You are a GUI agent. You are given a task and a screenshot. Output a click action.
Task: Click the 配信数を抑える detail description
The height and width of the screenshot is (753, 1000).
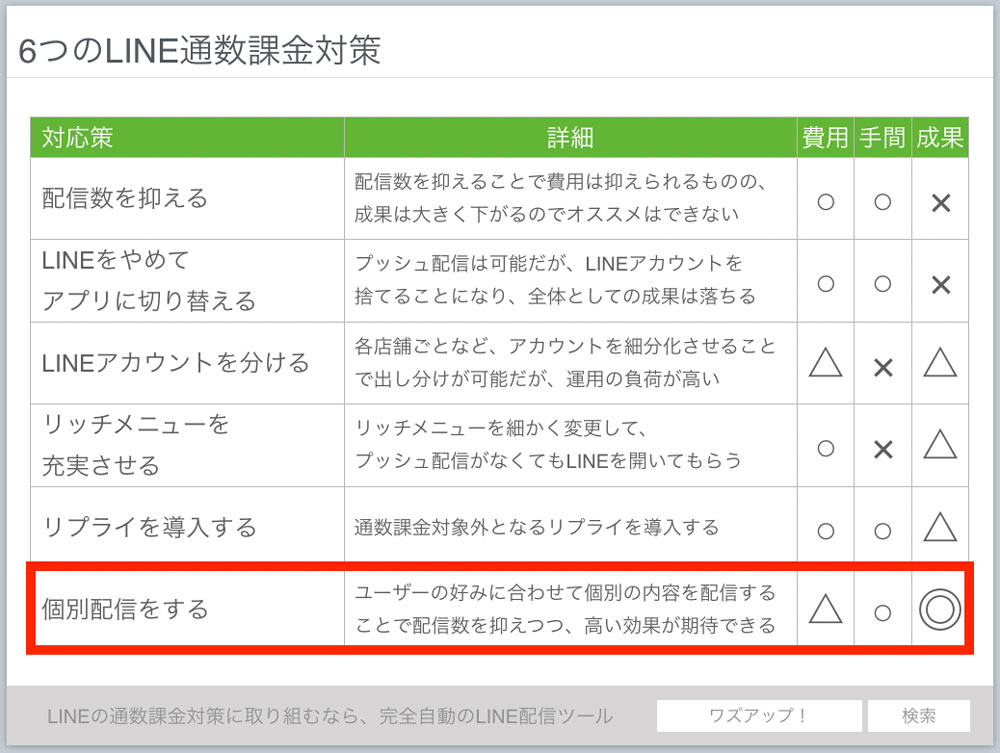(x=561, y=198)
